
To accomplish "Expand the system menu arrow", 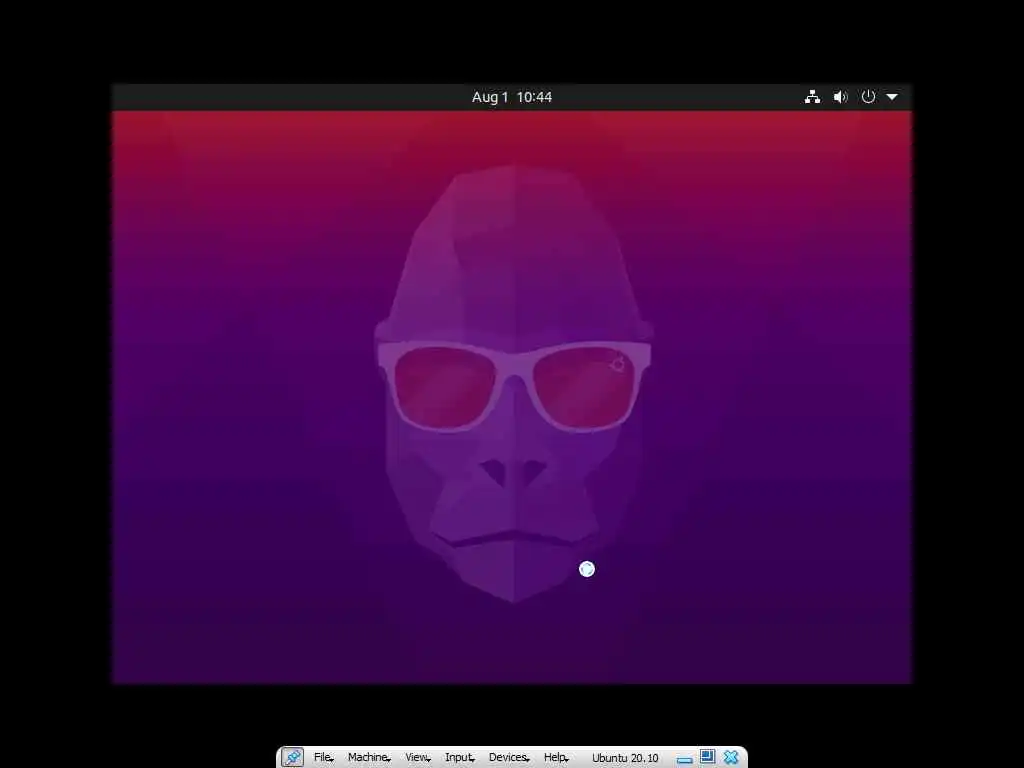I will click(892, 97).
